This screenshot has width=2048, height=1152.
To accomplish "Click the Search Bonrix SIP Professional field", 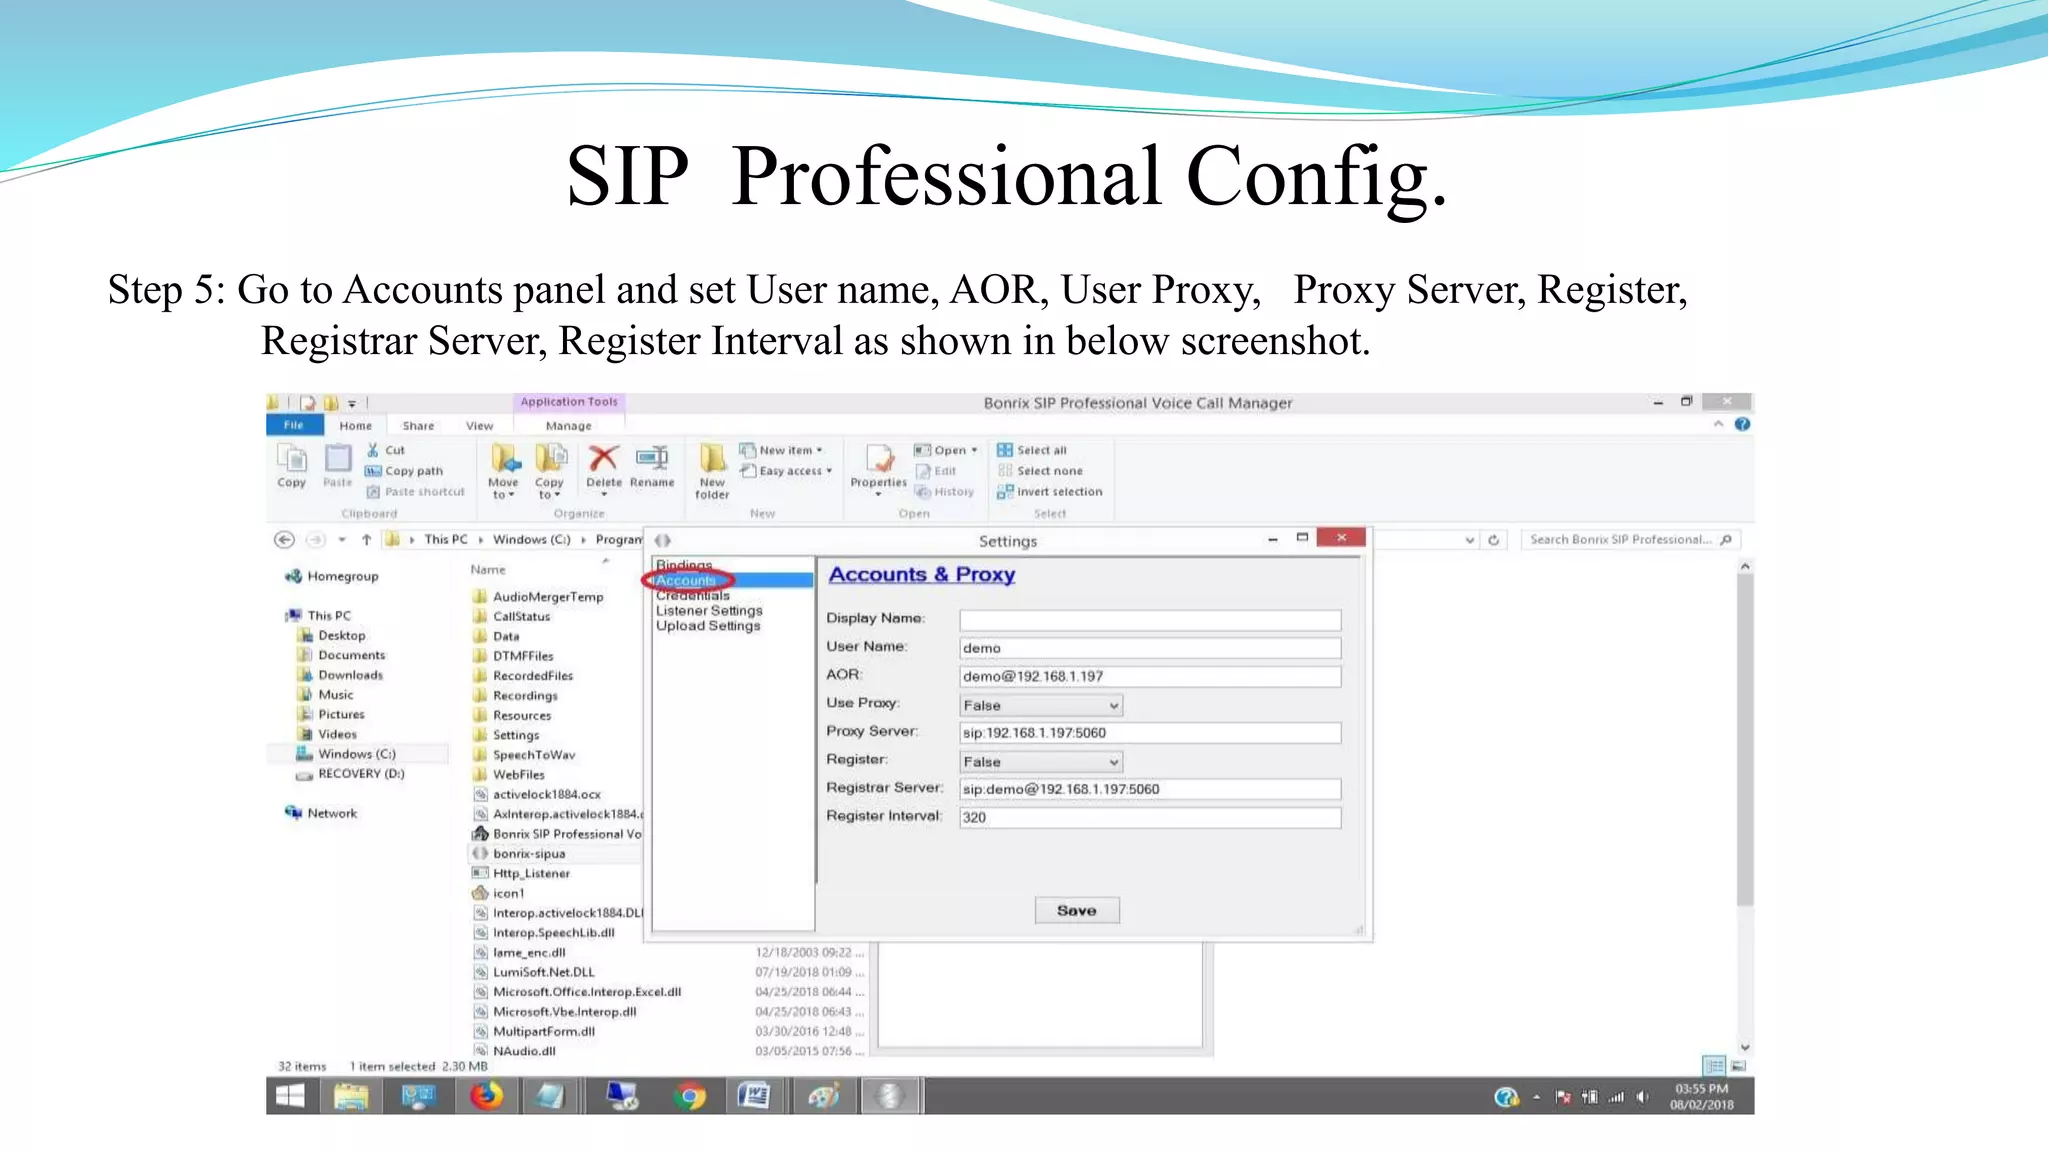I will pos(1630,540).
